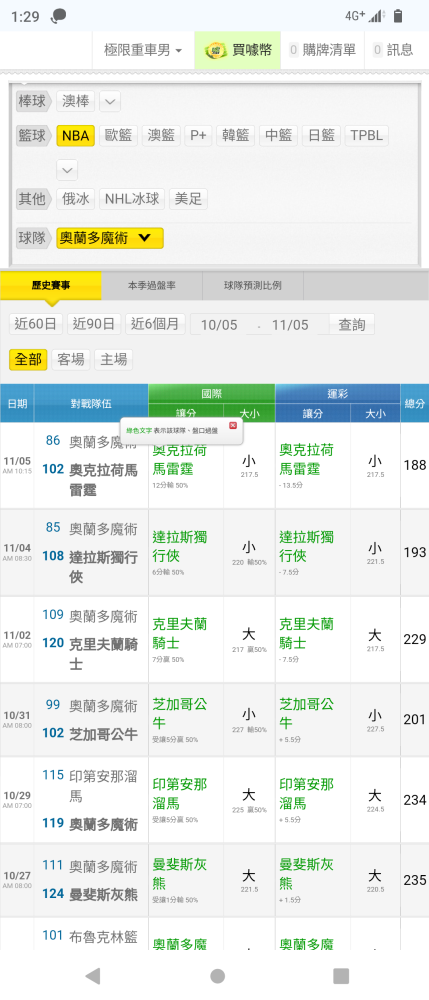
Task: Expand more basketball leagues chevron below NBA
Action: [x=67, y=170]
